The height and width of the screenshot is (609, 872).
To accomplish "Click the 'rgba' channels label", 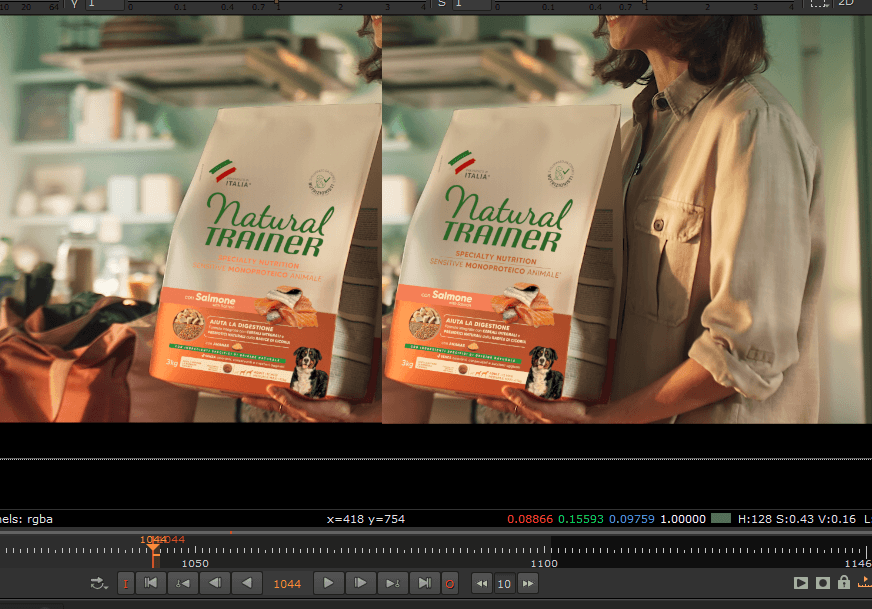I will click(39, 519).
